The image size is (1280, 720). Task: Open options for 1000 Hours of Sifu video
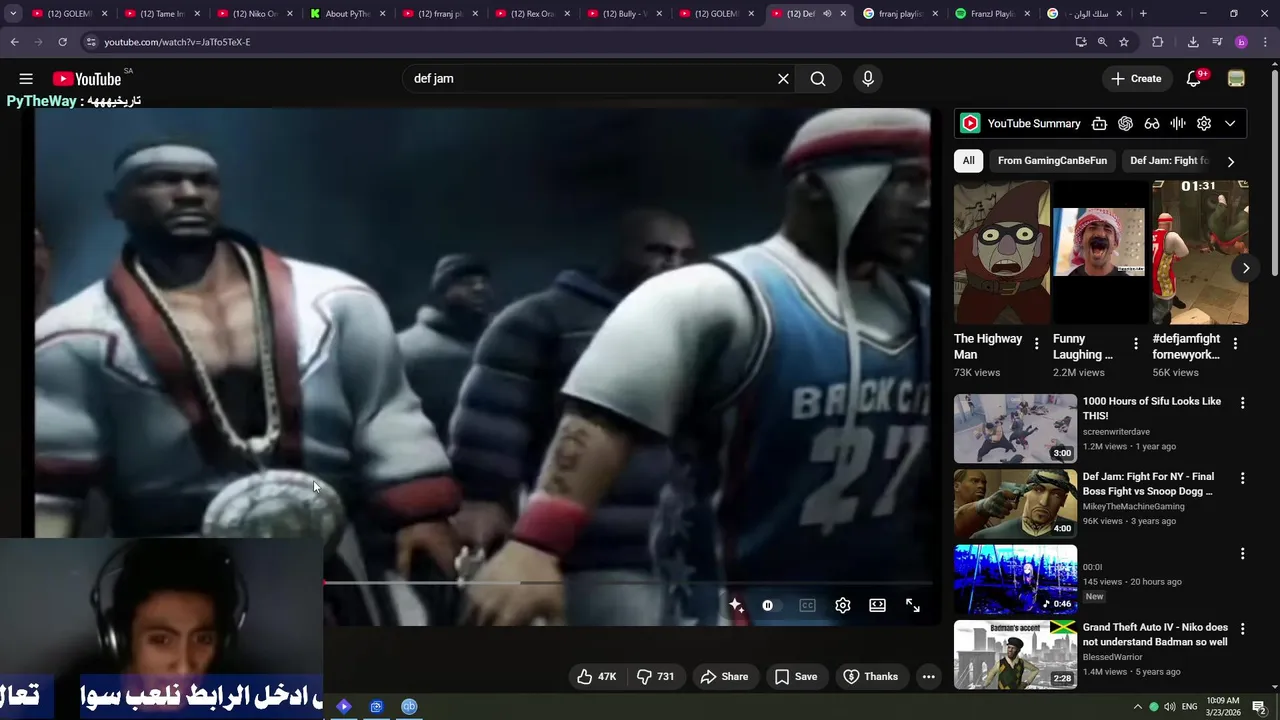click(x=1242, y=403)
